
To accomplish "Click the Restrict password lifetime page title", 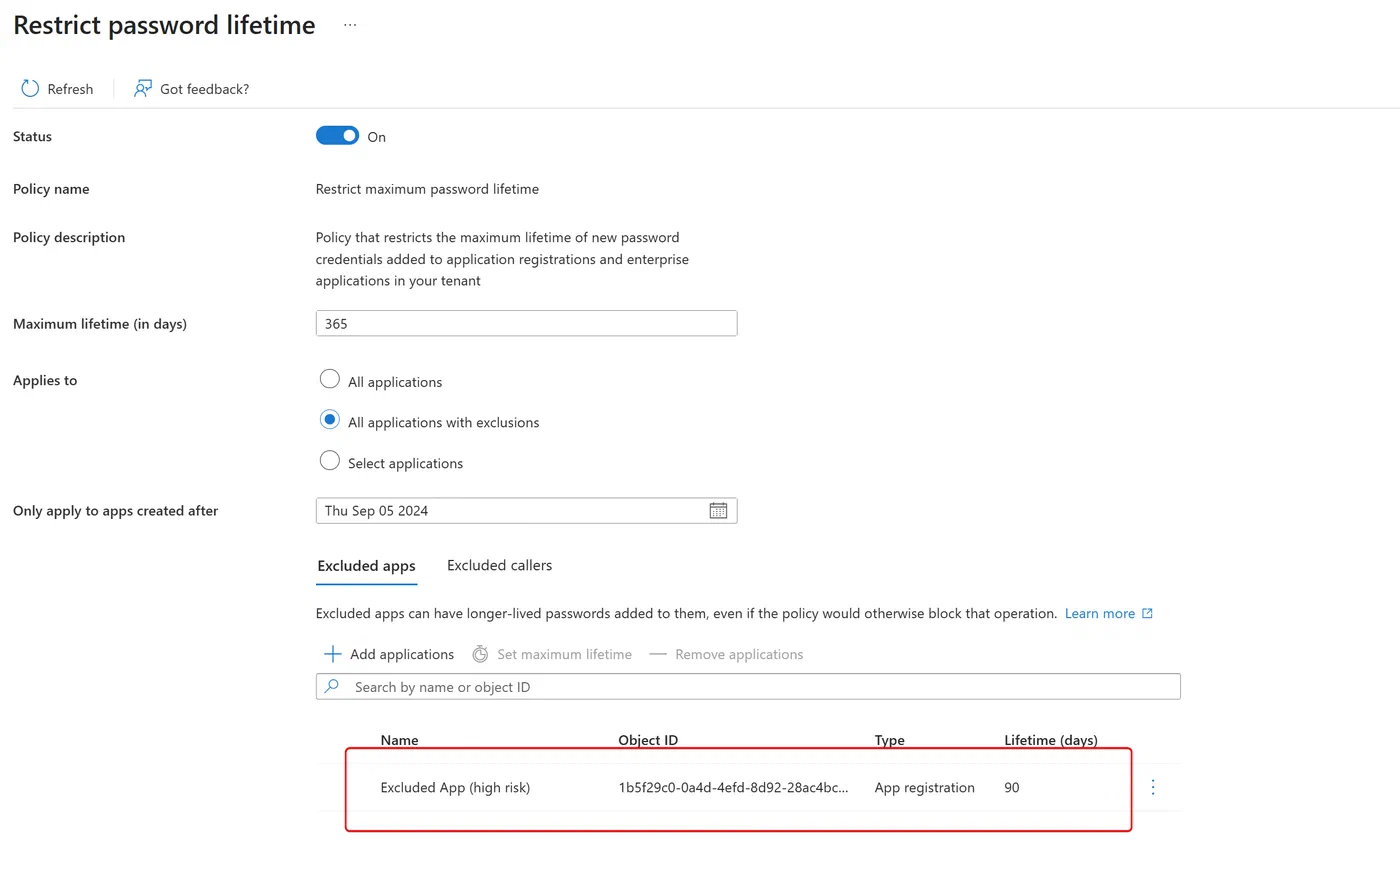I will tap(164, 25).
